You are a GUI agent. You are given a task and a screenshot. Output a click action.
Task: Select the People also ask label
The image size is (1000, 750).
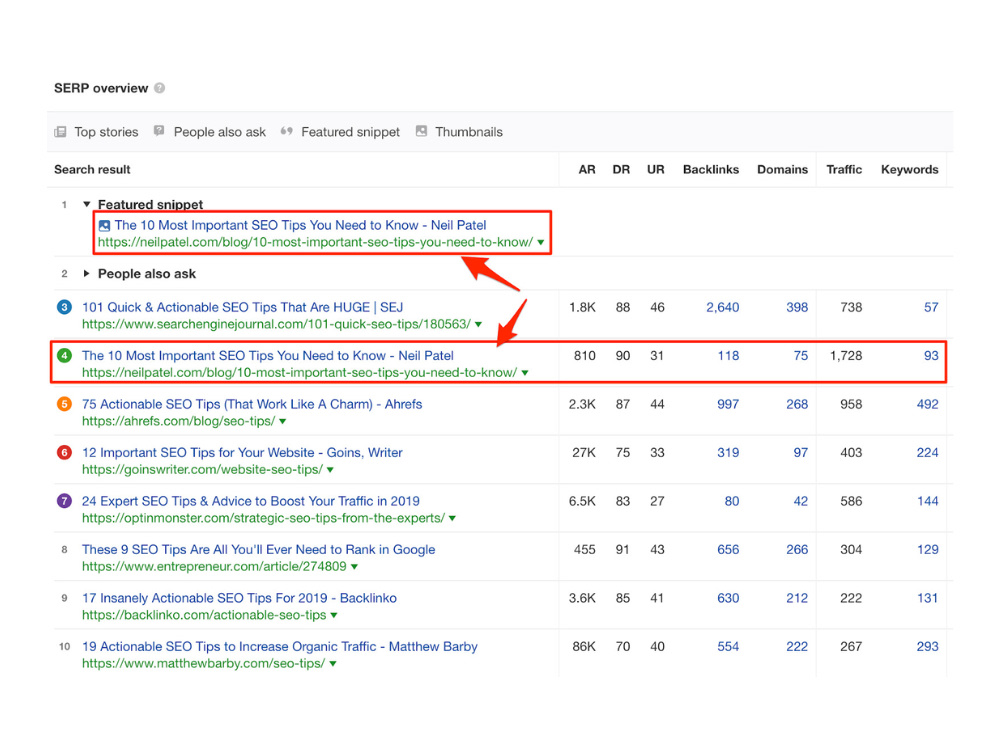coord(220,132)
